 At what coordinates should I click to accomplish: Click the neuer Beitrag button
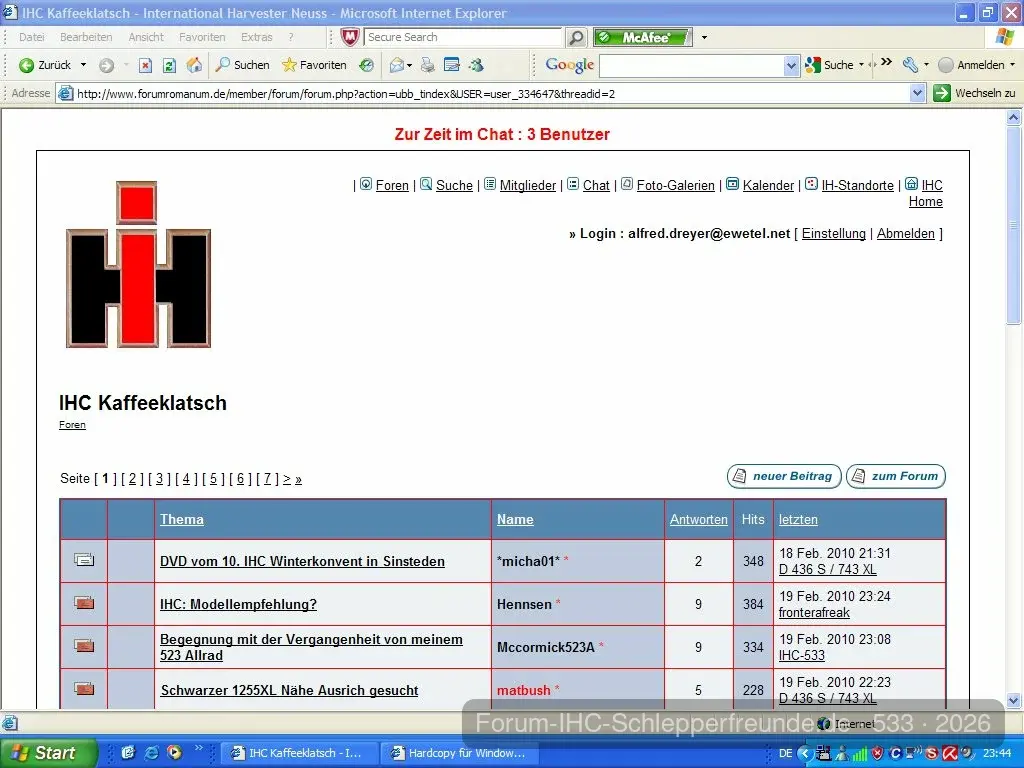[784, 476]
